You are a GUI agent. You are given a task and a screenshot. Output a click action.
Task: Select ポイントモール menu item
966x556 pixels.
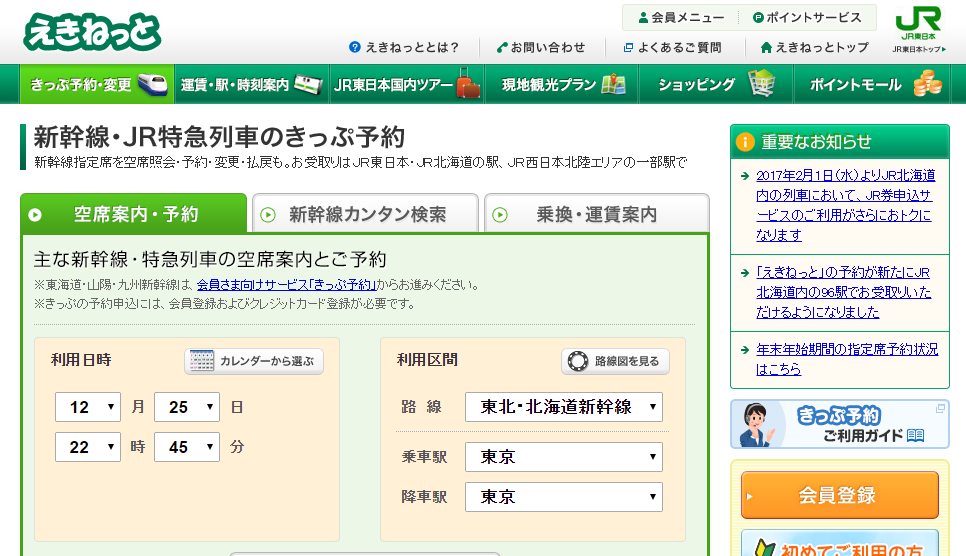pyautogui.click(x=871, y=84)
